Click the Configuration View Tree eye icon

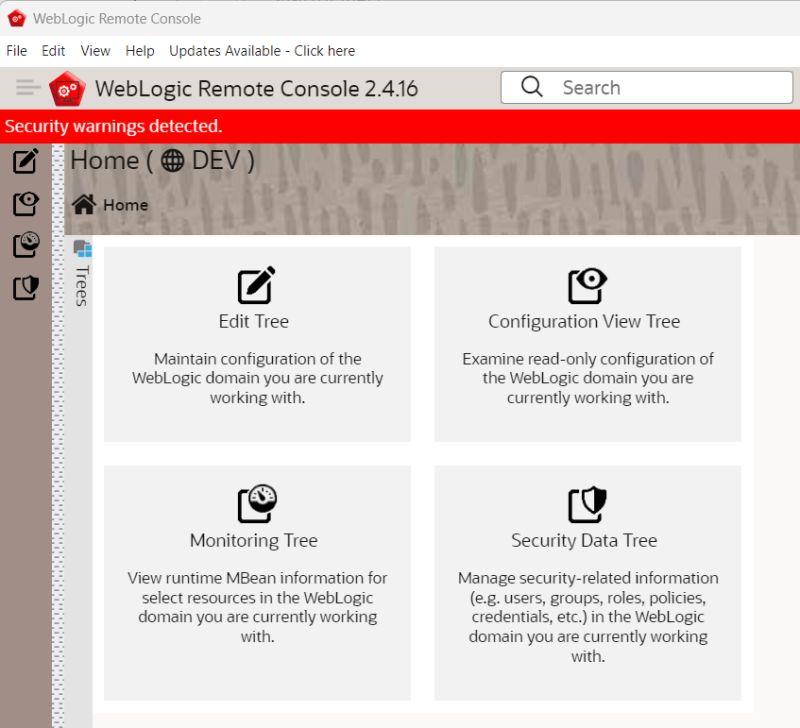(x=587, y=285)
